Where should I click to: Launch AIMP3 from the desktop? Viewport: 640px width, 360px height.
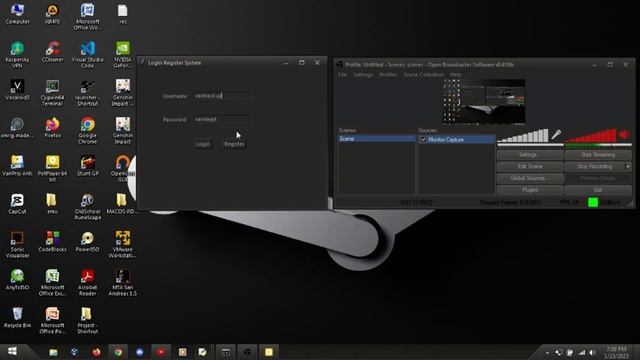pos(52,14)
